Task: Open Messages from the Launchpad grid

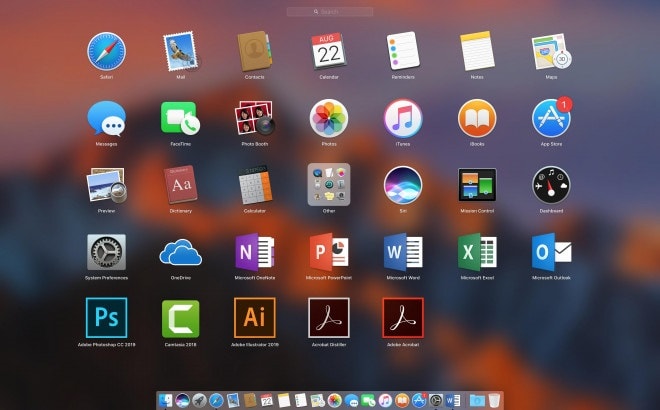Action: (106, 118)
